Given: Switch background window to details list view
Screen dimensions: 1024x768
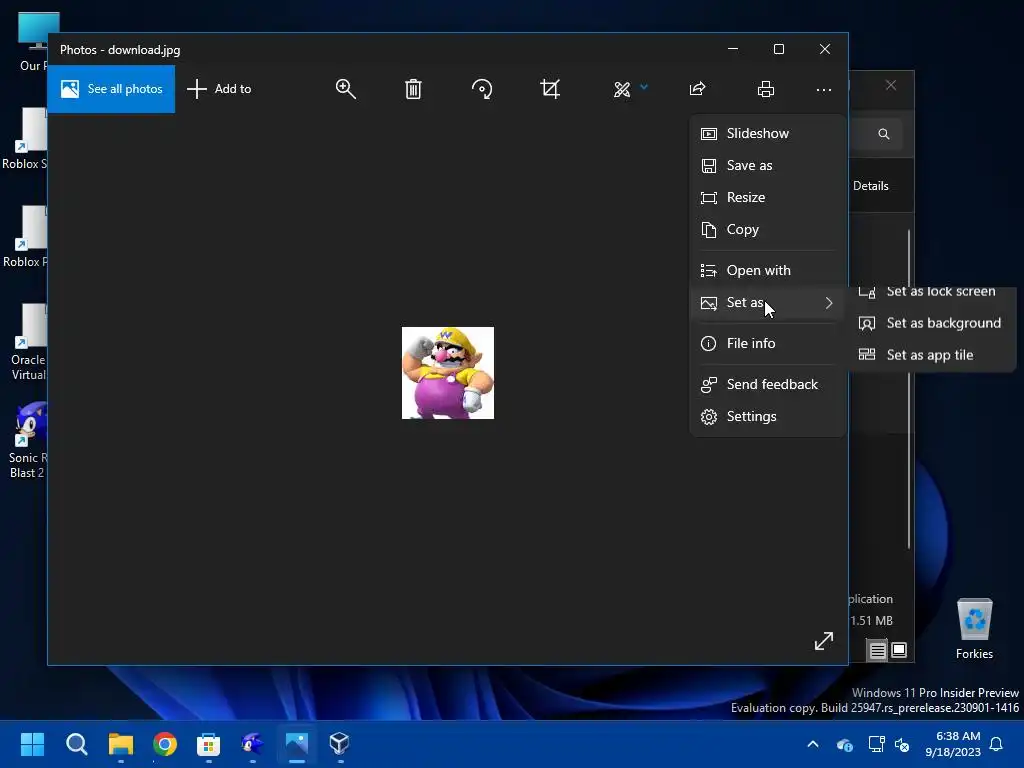Looking at the screenshot, I should 877,650.
